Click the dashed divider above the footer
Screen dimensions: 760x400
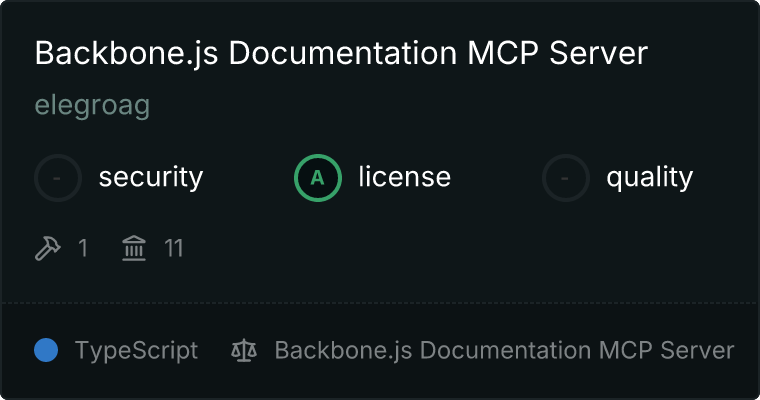coord(380,303)
